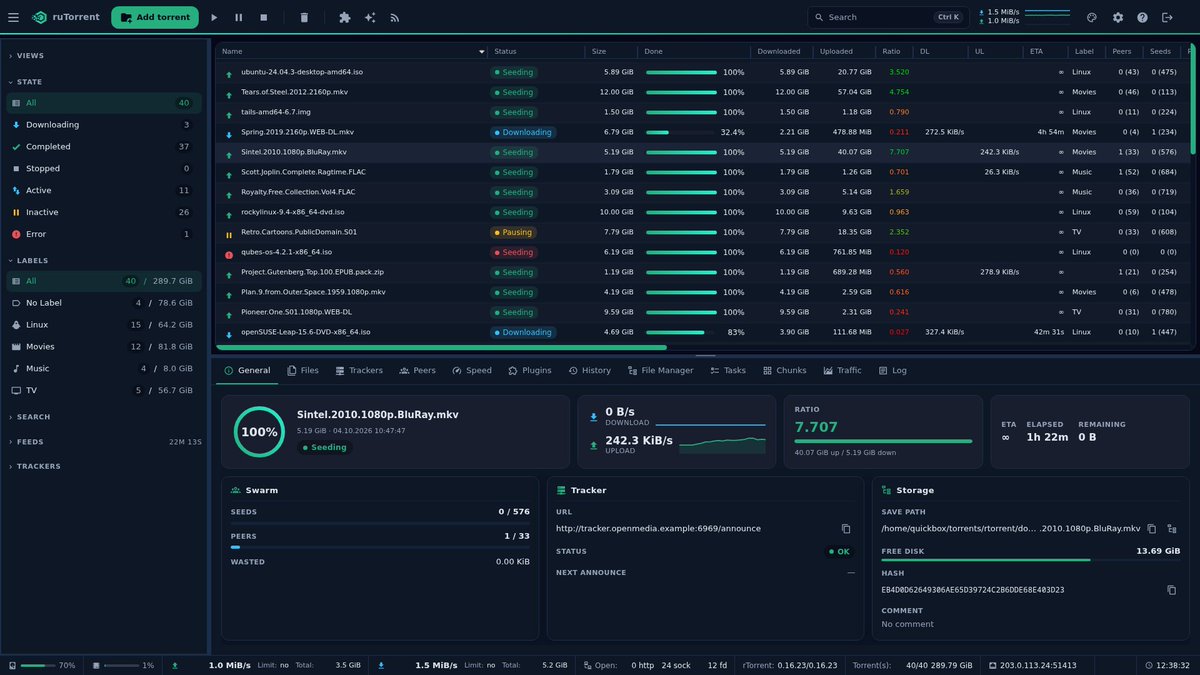This screenshot has width=1200, height=675.
Task: Show the Chunks tab
Action: point(784,370)
